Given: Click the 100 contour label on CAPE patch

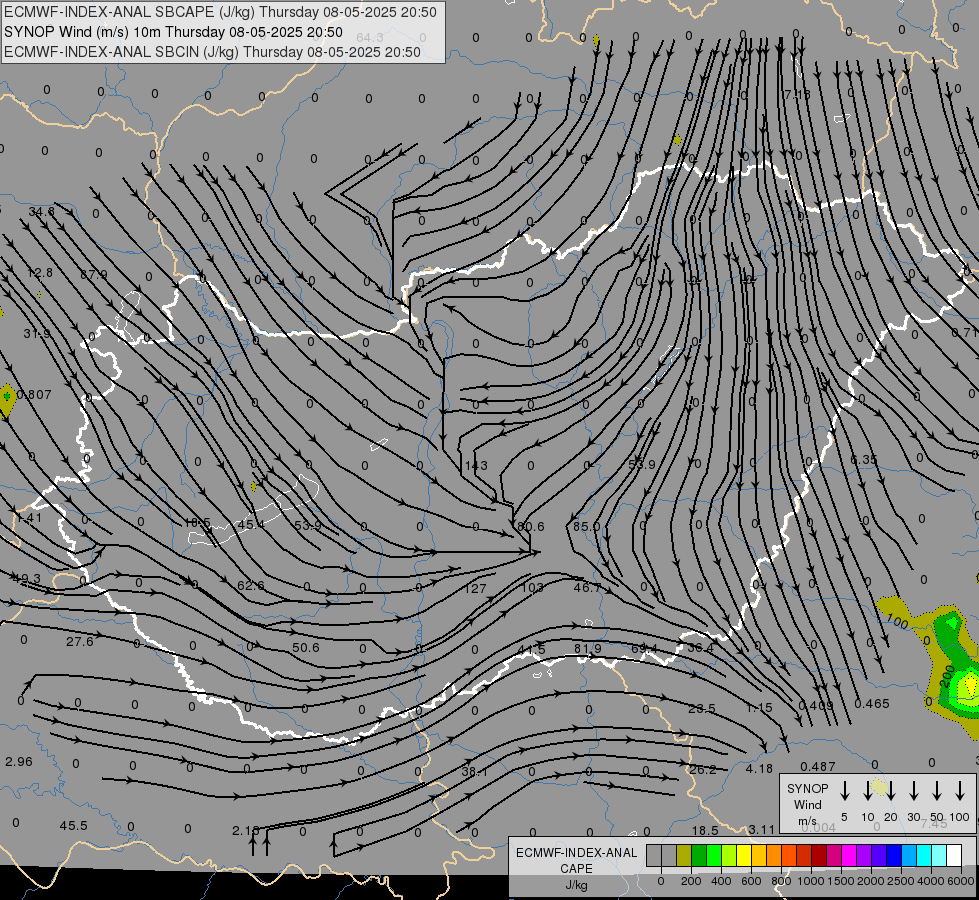Looking at the screenshot, I should [x=897, y=621].
